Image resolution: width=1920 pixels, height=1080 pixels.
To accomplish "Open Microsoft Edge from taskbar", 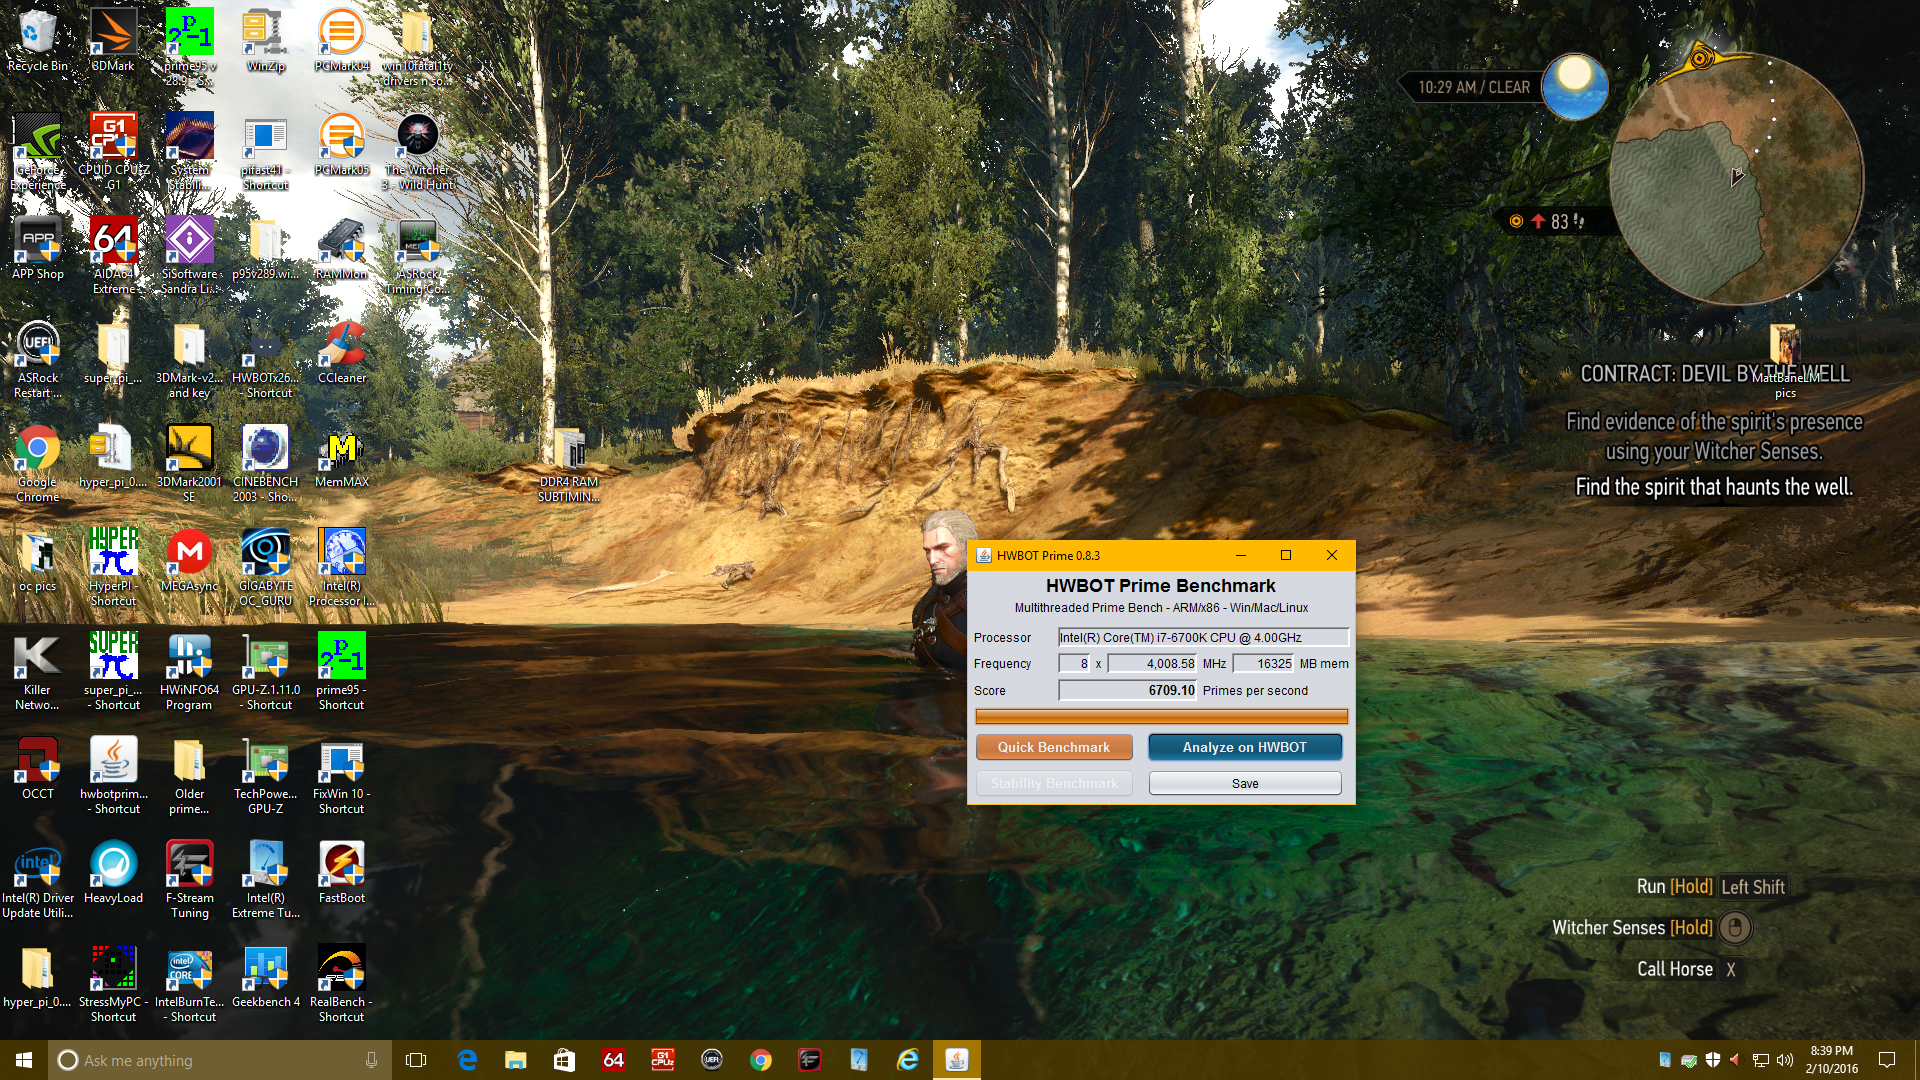I will pos(467,1060).
